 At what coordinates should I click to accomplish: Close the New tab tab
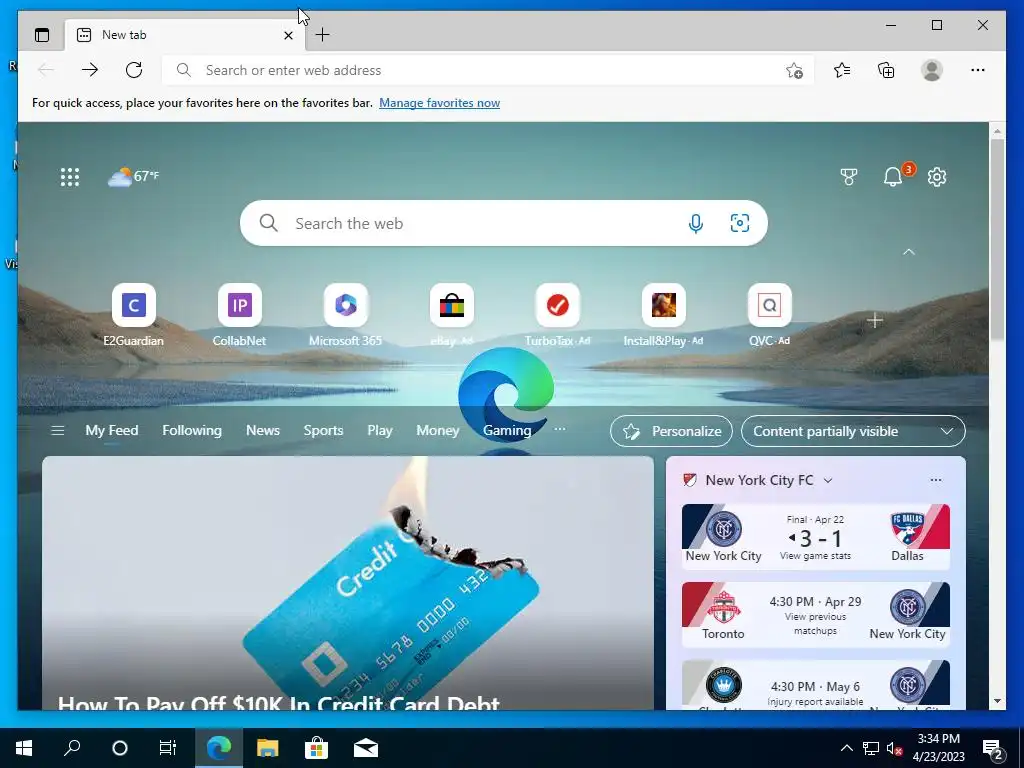click(288, 35)
